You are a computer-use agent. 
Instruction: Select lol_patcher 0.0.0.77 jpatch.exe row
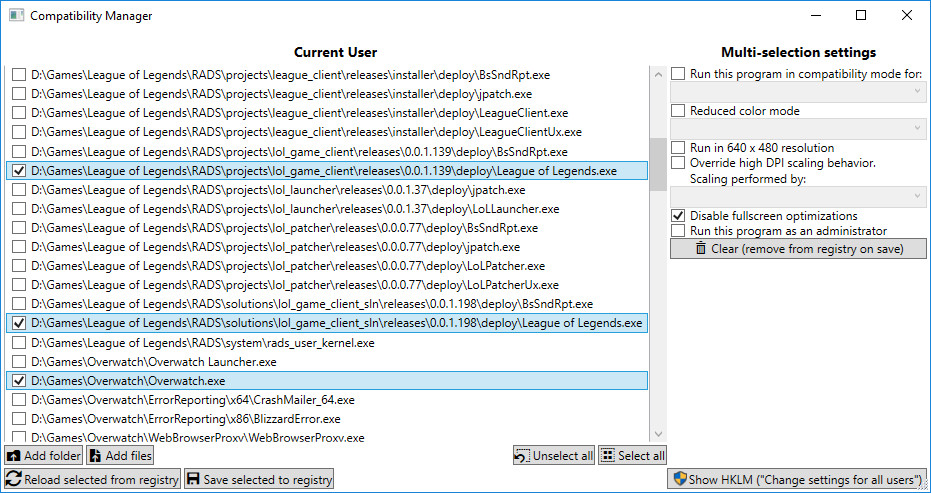tap(327, 247)
